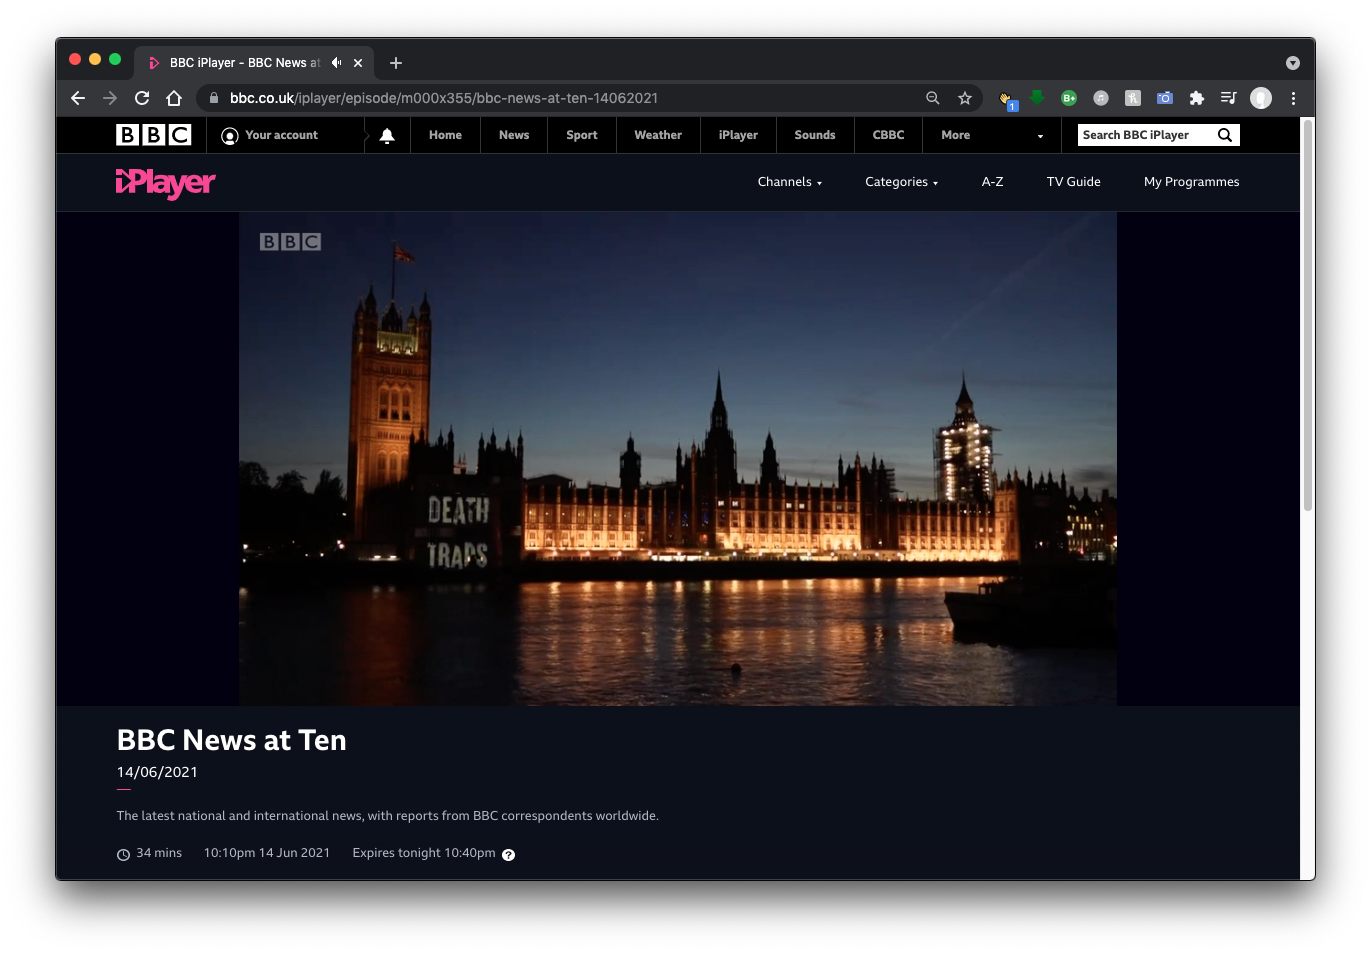
Task: Open the iPlayer nav item
Action: coord(738,135)
